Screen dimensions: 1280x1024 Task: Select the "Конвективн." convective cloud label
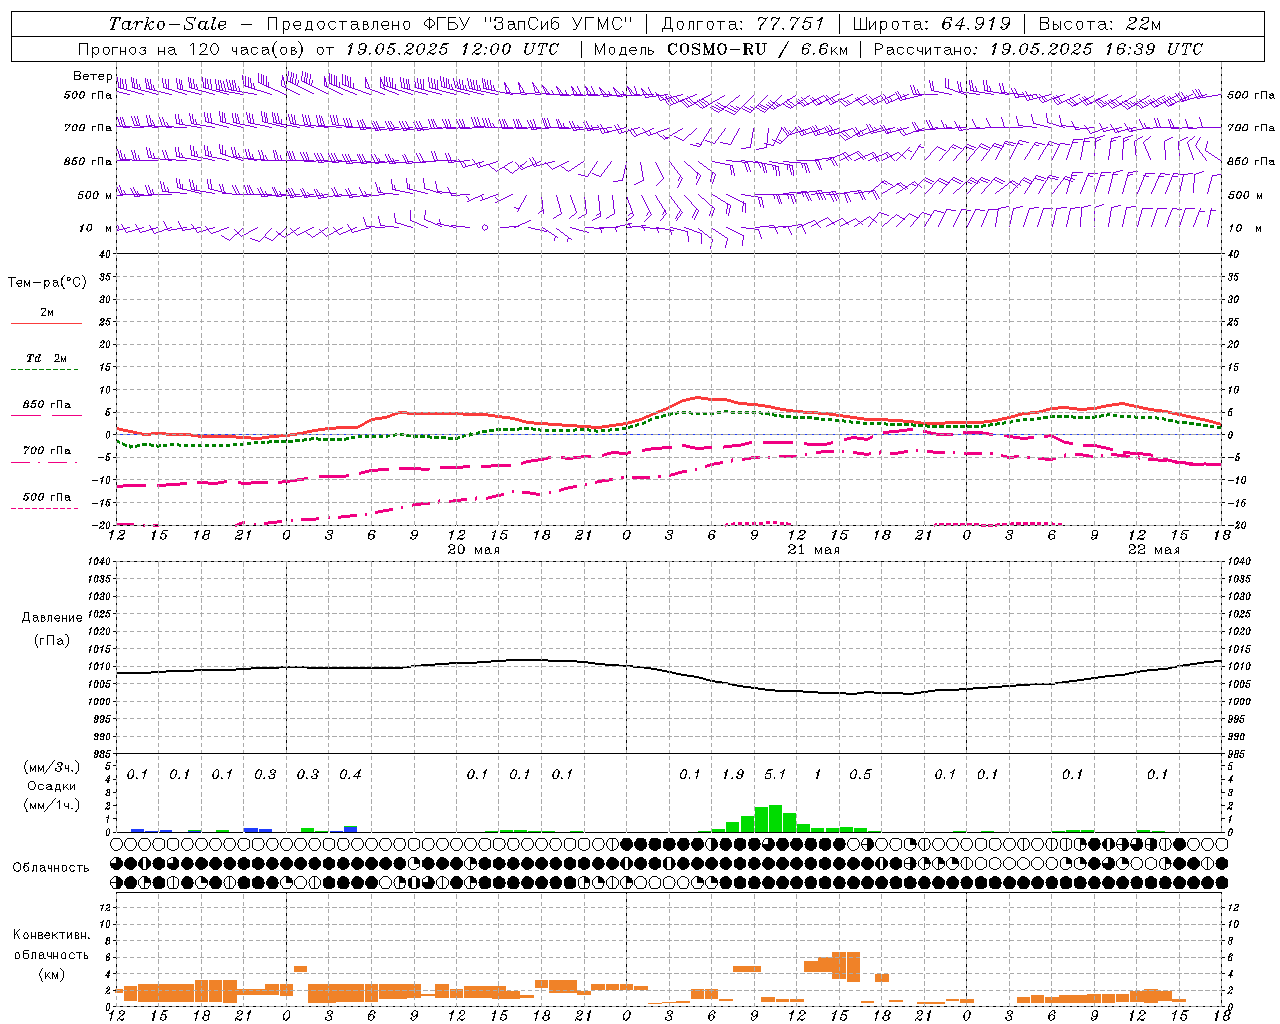tap(52, 935)
